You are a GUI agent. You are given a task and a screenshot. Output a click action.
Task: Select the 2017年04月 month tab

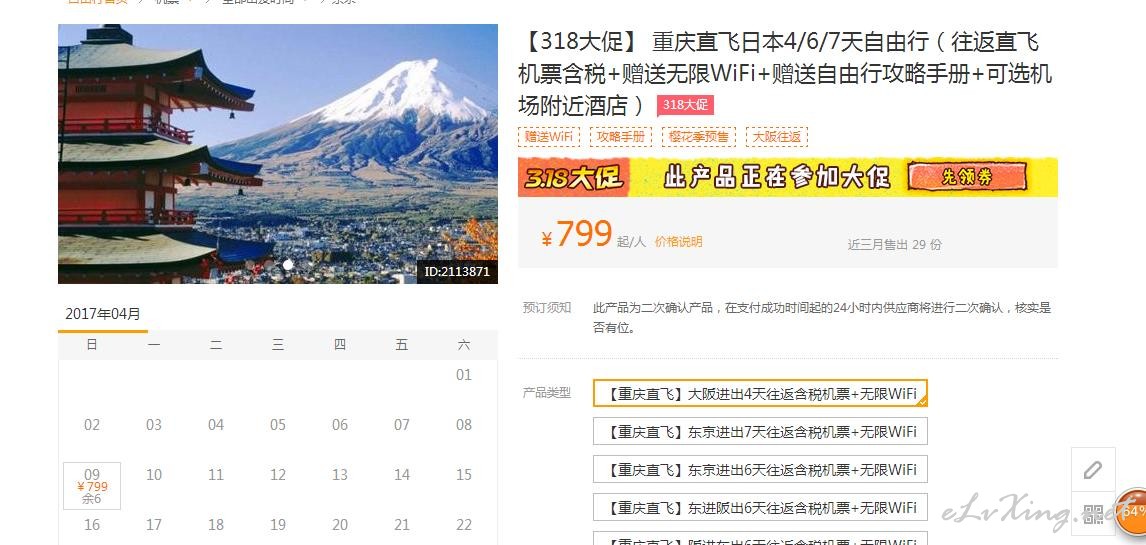pos(102,315)
